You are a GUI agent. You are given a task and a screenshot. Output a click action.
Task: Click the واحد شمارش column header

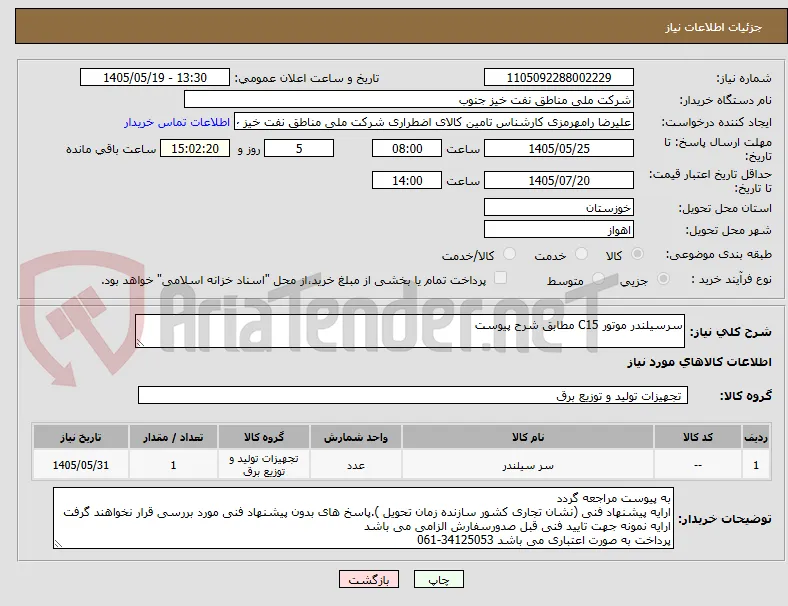click(x=356, y=437)
